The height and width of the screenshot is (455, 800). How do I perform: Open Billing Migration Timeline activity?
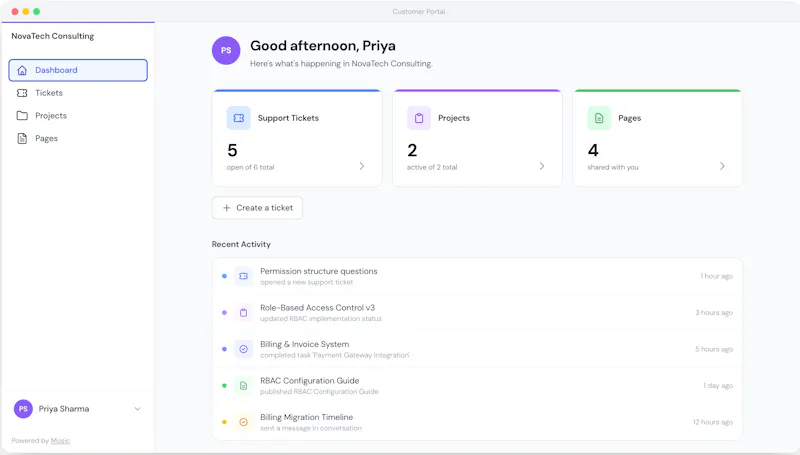pyautogui.click(x=477, y=422)
